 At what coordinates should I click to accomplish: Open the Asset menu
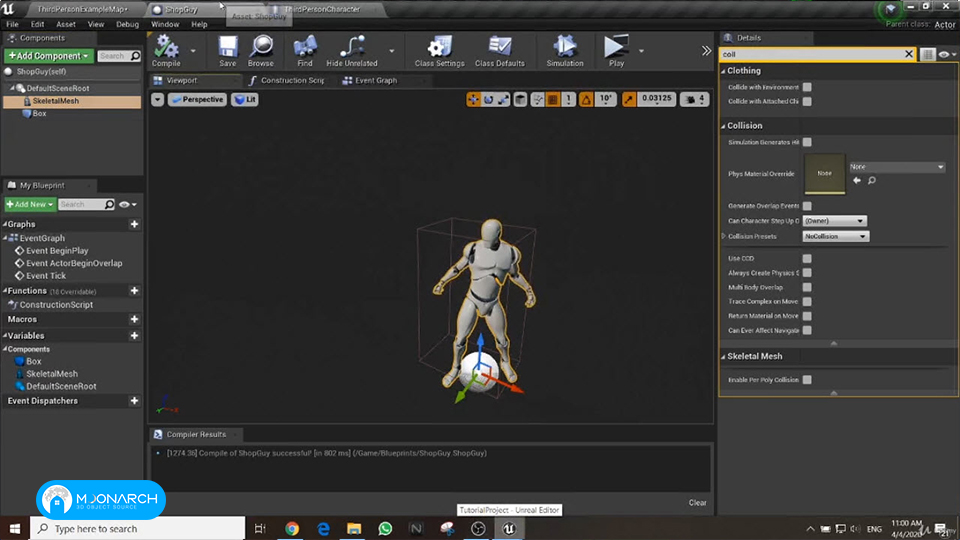(66, 24)
